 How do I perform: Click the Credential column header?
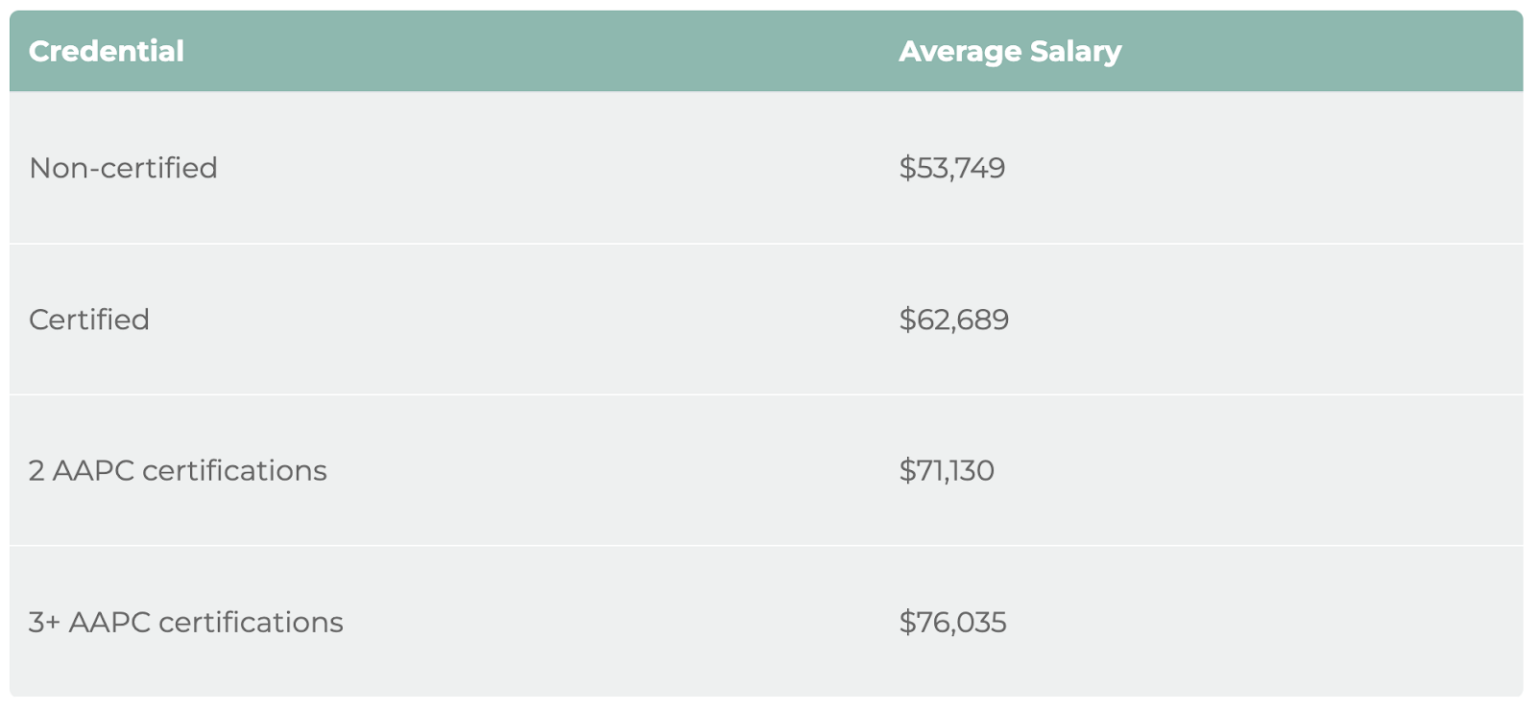pyautogui.click(x=106, y=51)
